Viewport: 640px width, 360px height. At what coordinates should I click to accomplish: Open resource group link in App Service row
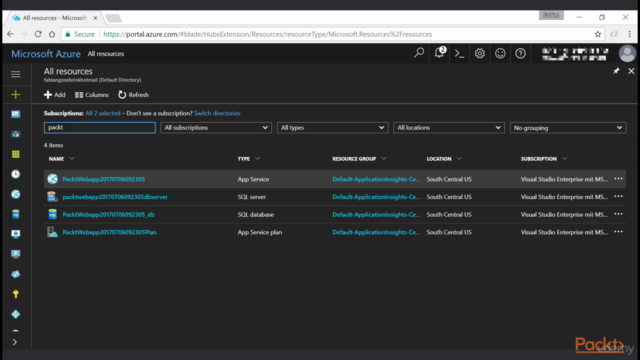coord(376,179)
